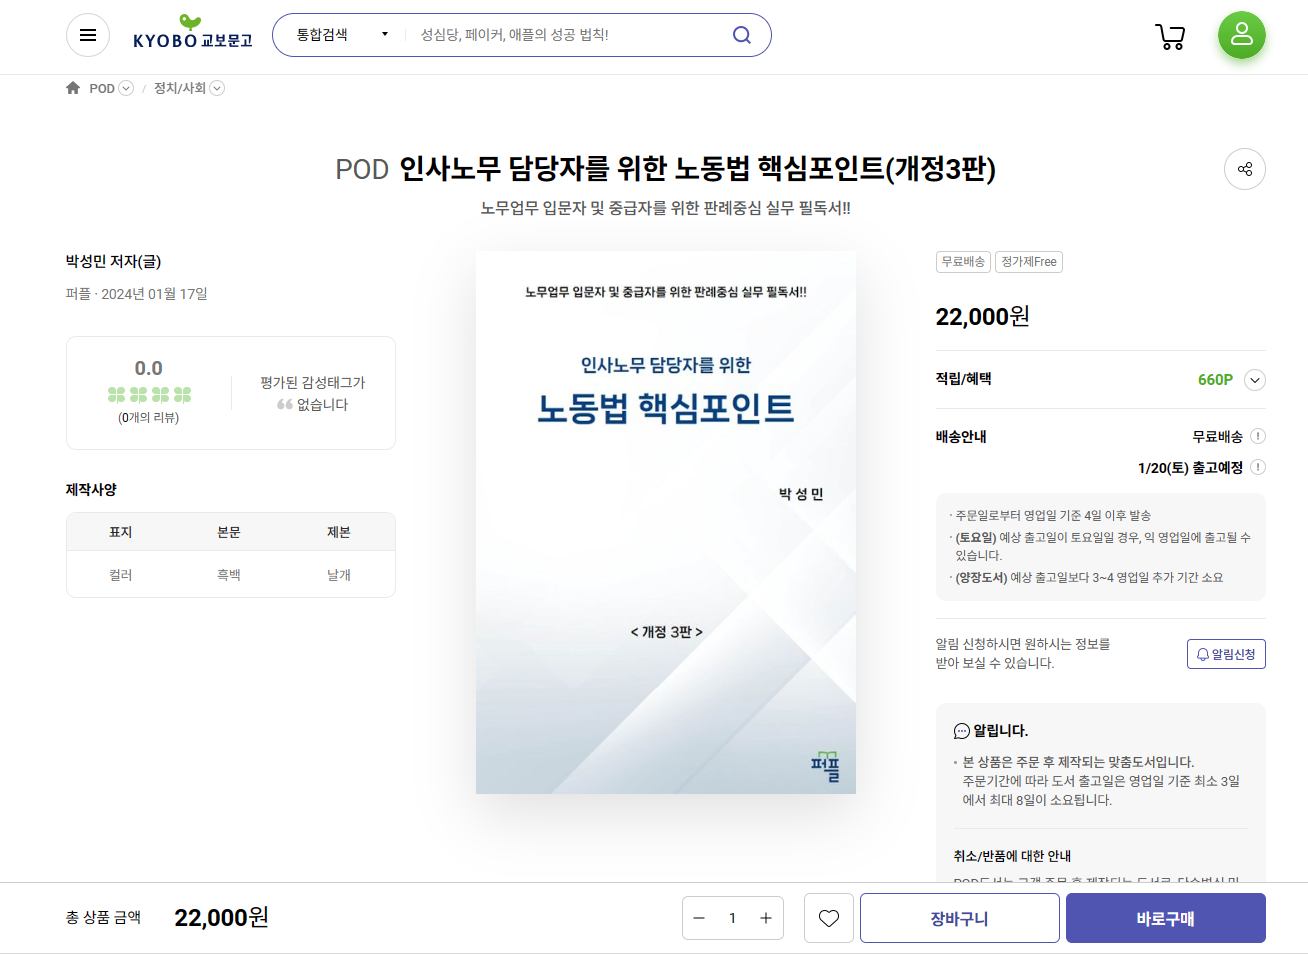Add to cart with 장바구니 button
Image resolution: width=1308 pixels, height=954 pixels.
pyautogui.click(x=959, y=918)
